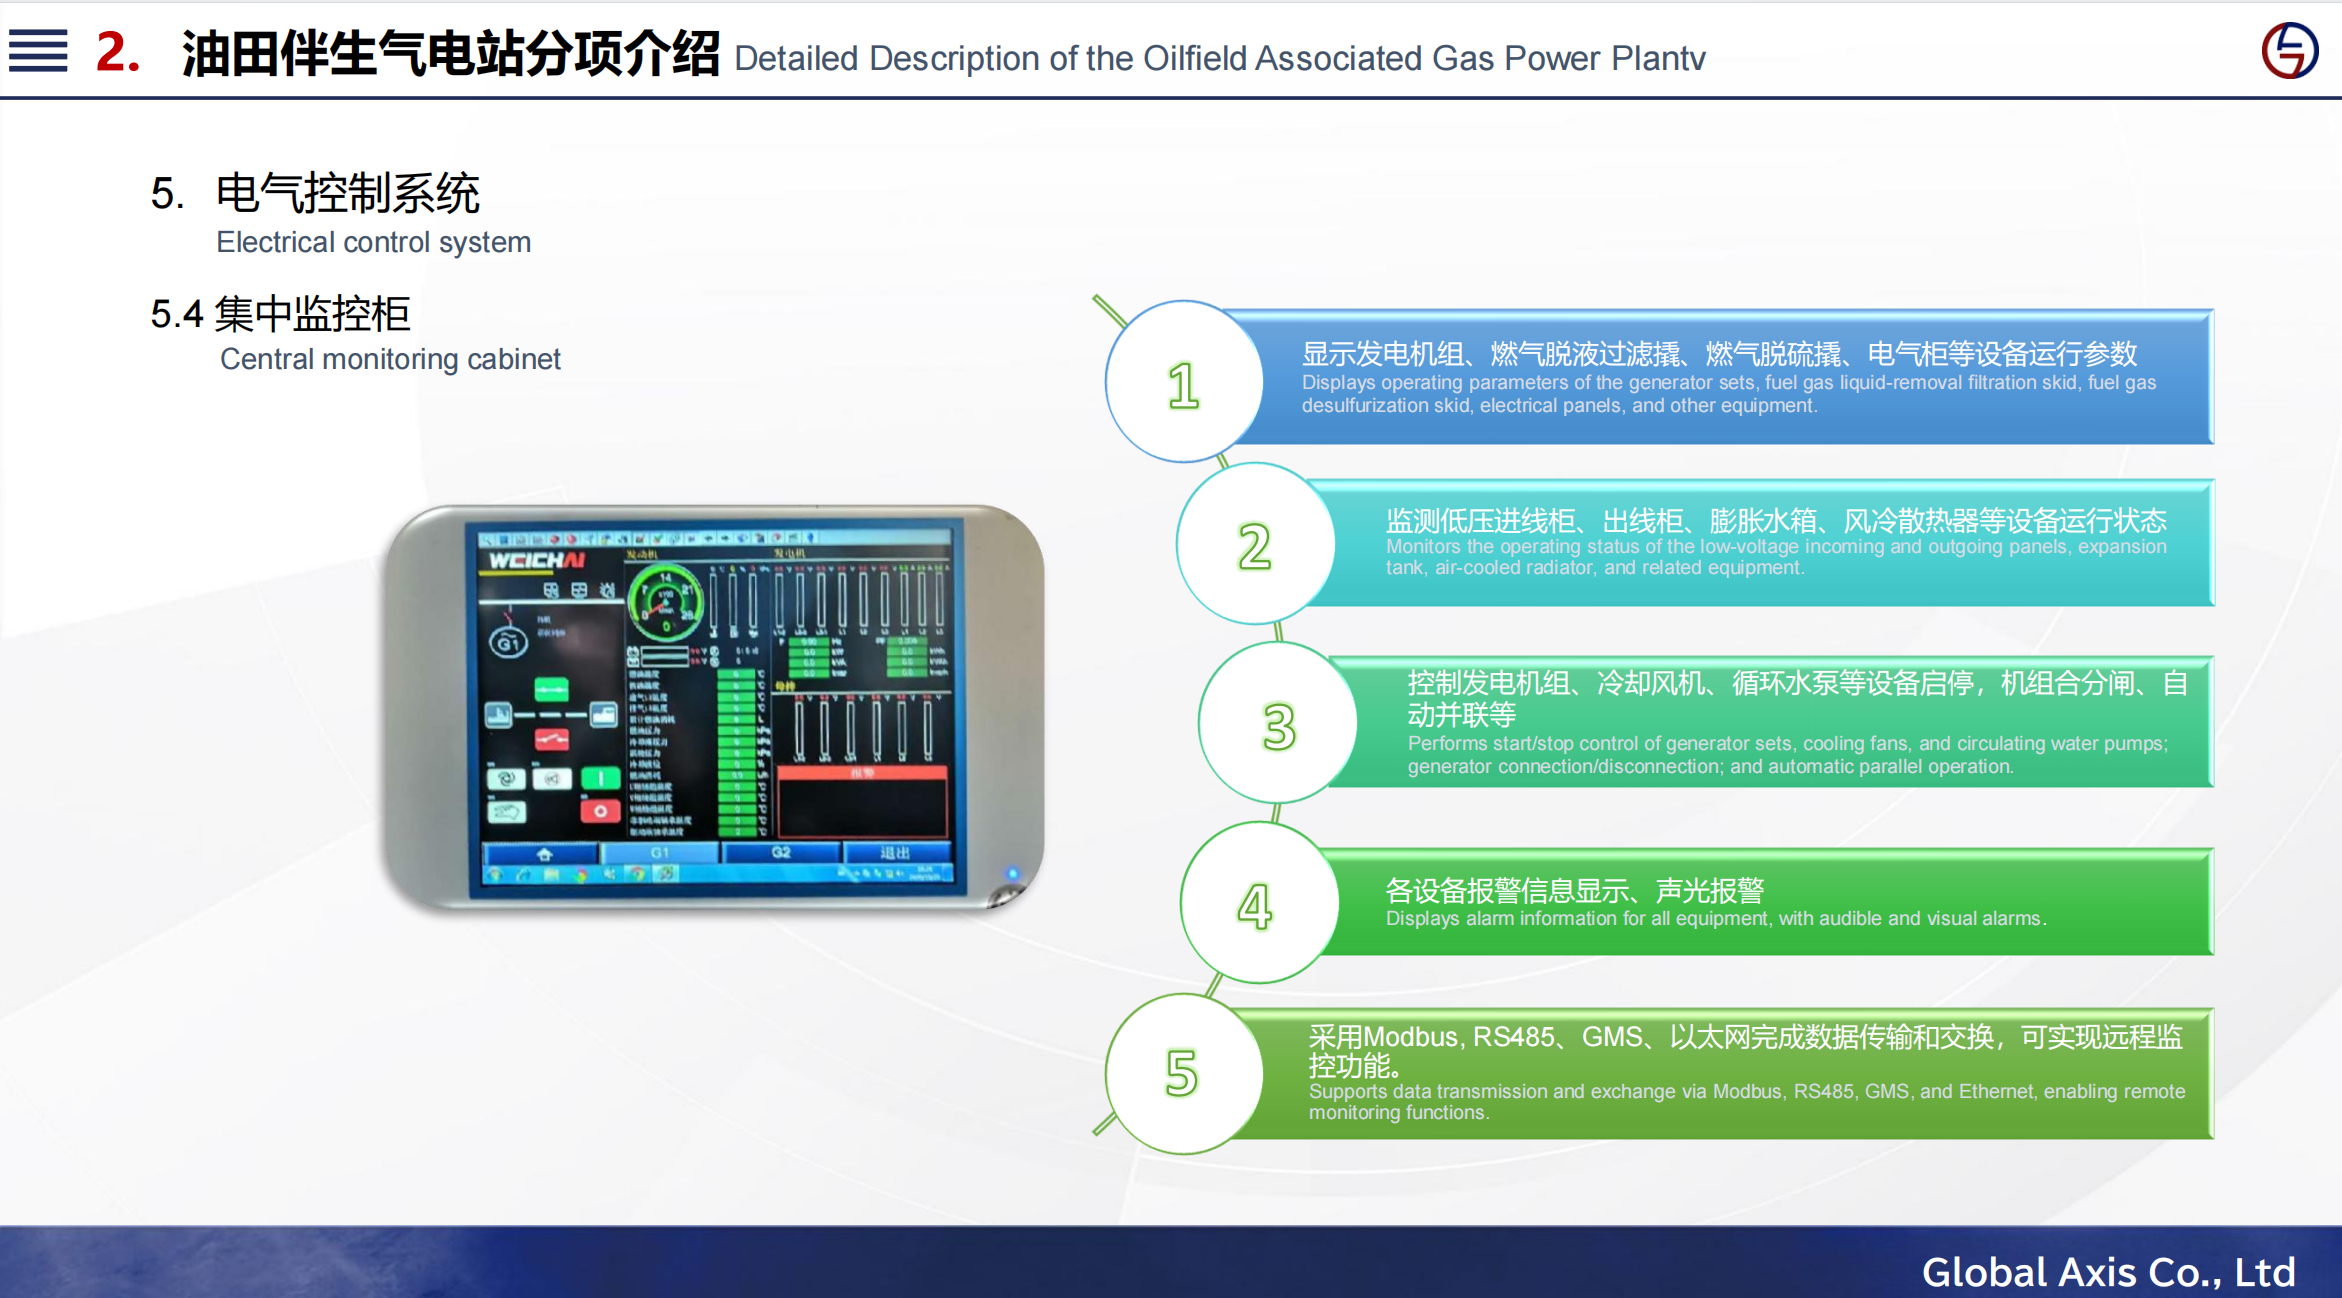Click the red alarm panel header on HMI
This screenshot has width=2342, height=1298.
[x=862, y=773]
